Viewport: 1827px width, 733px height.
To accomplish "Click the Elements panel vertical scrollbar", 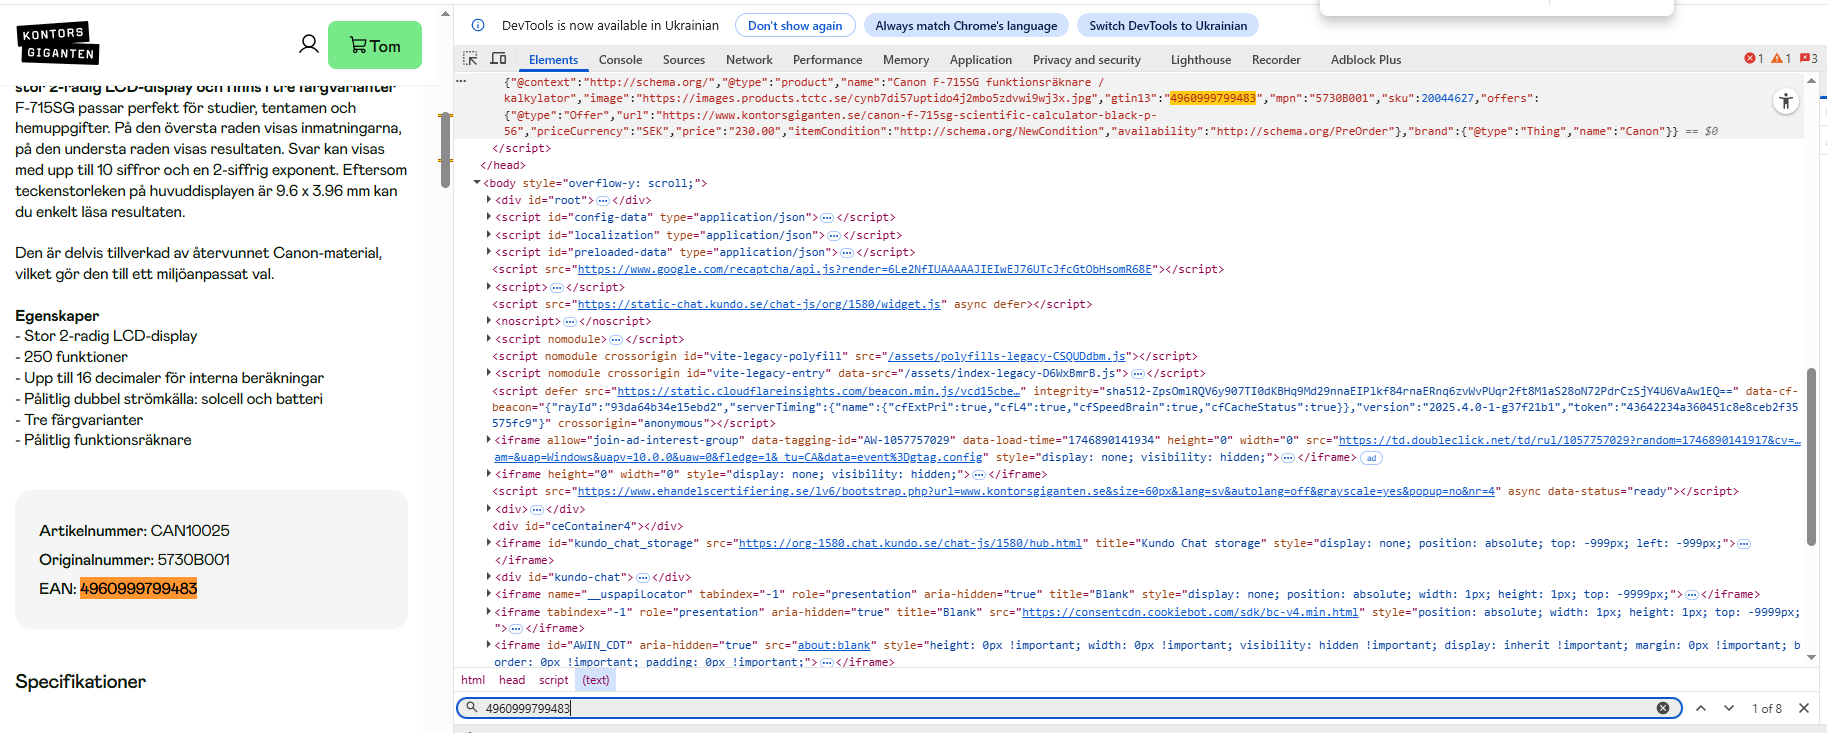I will click(1811, 457).
